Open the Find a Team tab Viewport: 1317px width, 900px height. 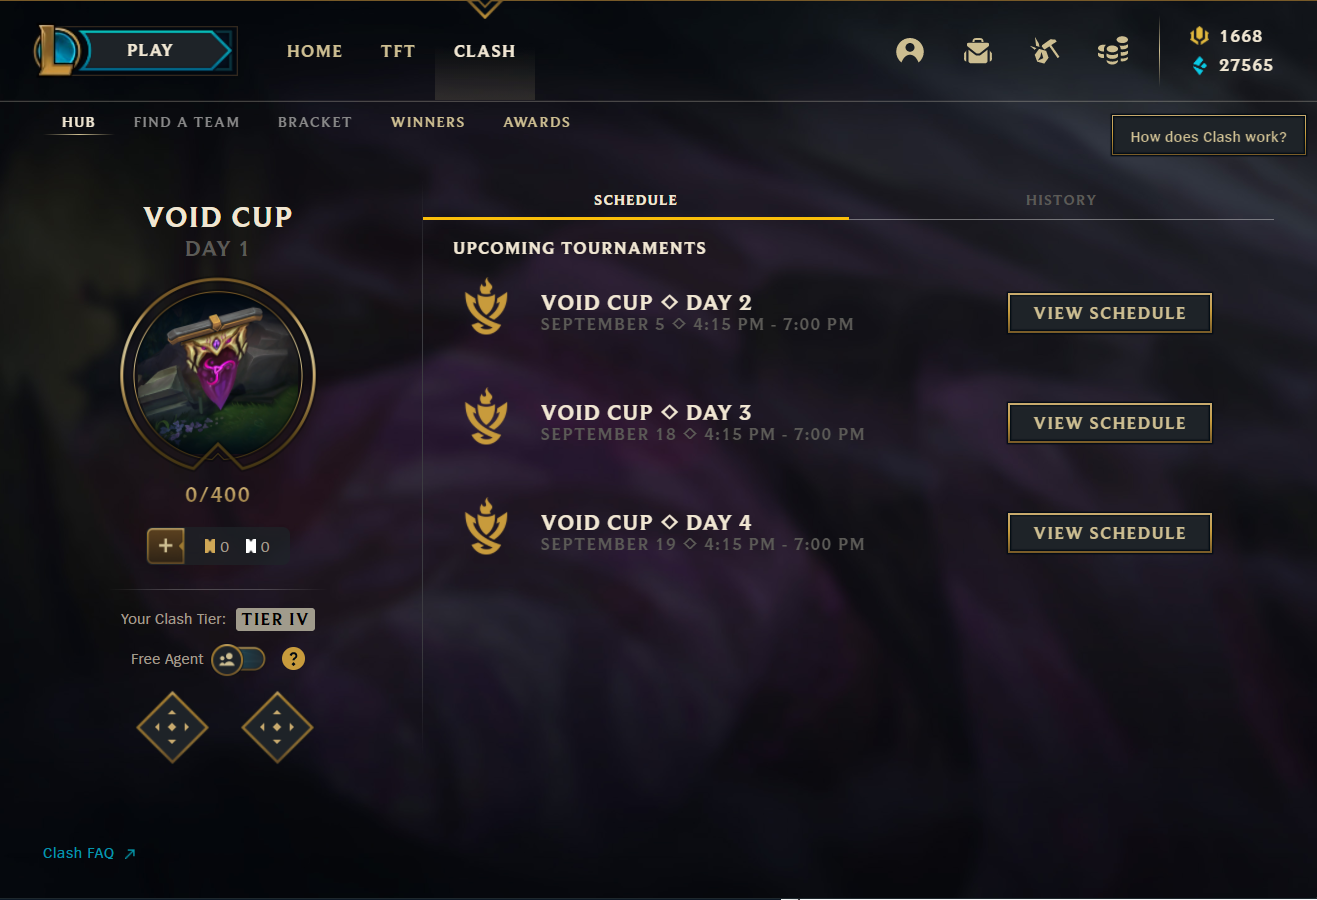[x=186, y=122]
